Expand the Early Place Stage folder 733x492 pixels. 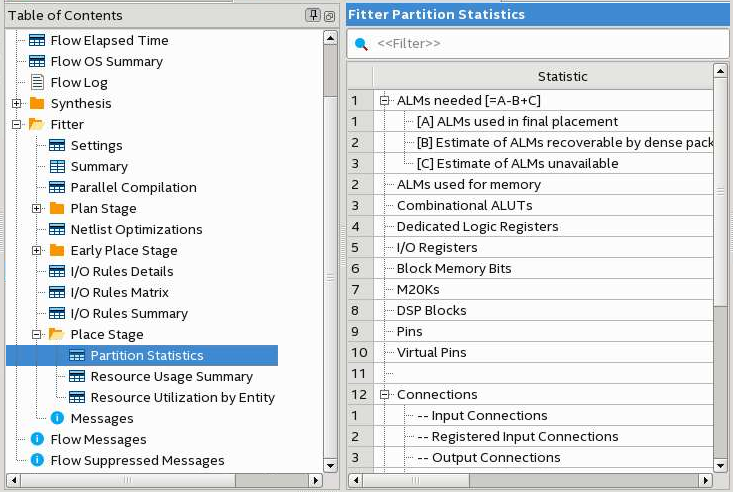pyautogui.click(x=37, y=250)
